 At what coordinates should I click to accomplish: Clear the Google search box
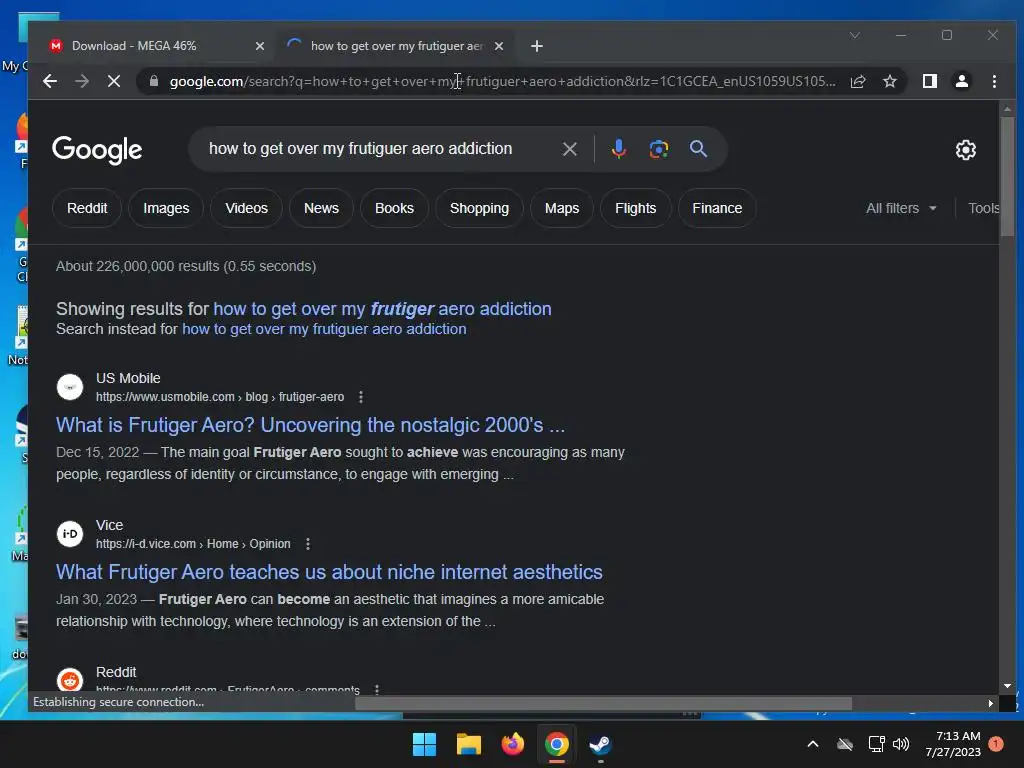(x=569, y=149)
